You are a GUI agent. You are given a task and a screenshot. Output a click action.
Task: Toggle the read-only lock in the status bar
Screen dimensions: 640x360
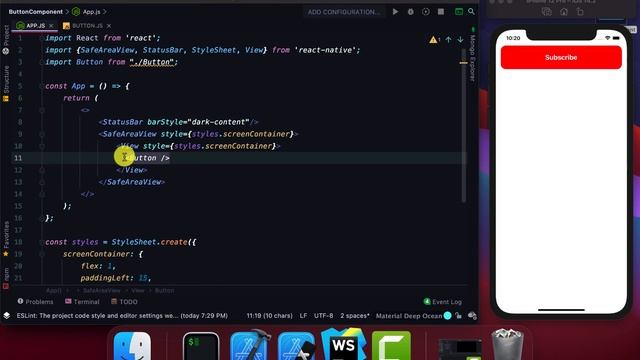coord(459,316)
